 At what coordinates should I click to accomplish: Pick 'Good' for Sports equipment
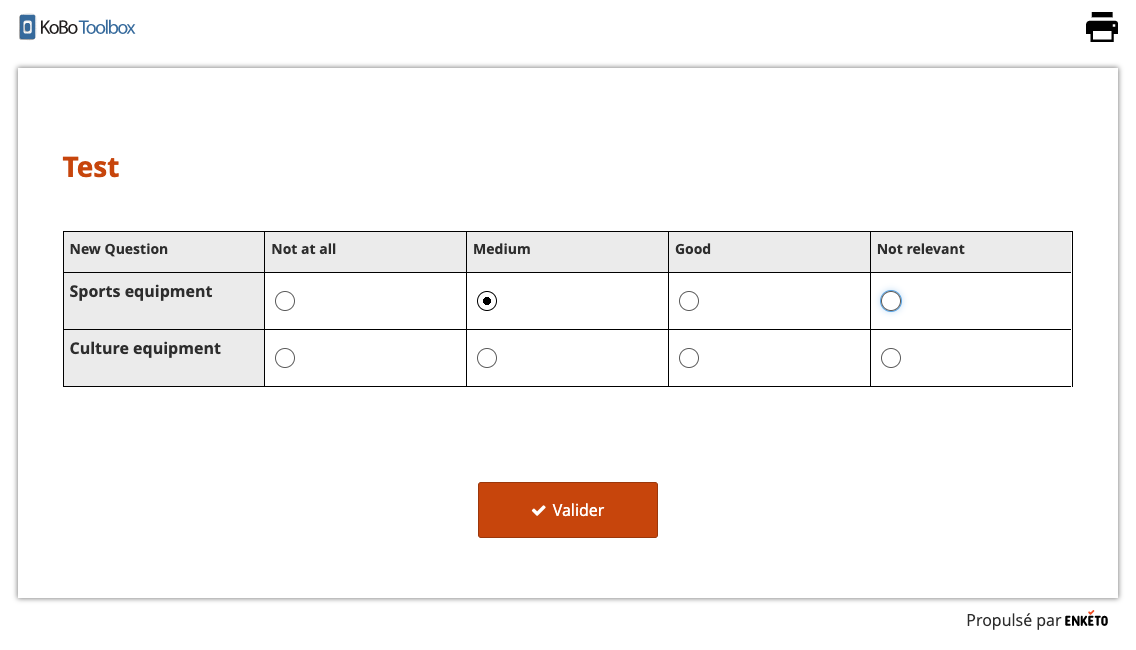(x=689, y=301)
